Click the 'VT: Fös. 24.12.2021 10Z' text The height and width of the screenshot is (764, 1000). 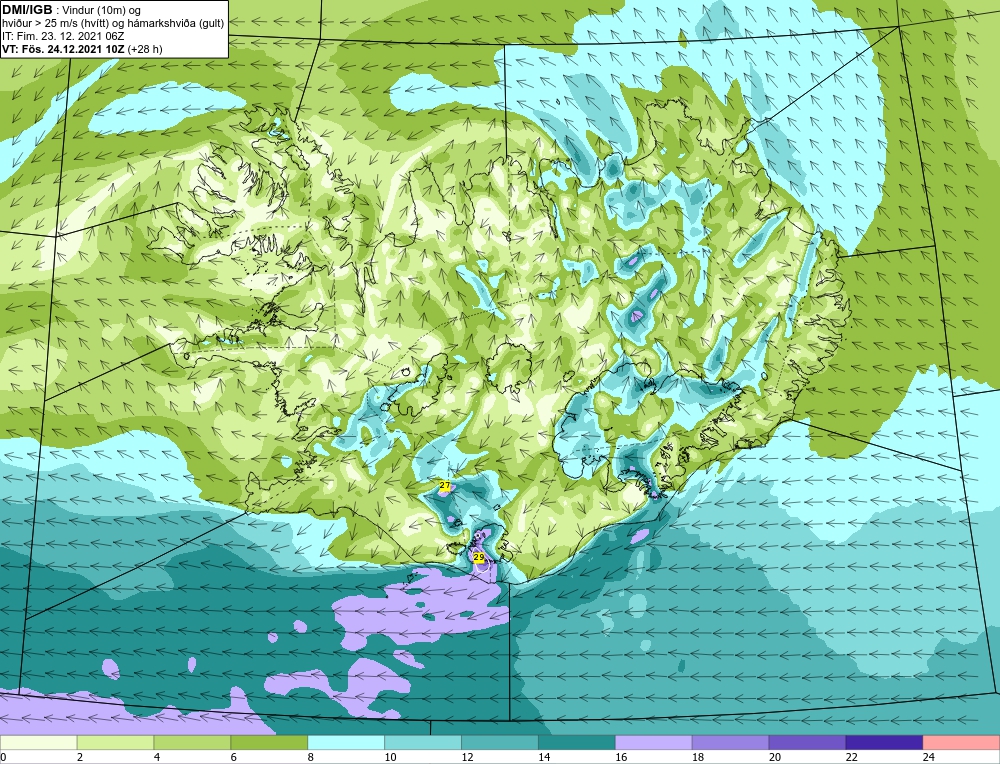pyautogui.click(x=63, y=49)
